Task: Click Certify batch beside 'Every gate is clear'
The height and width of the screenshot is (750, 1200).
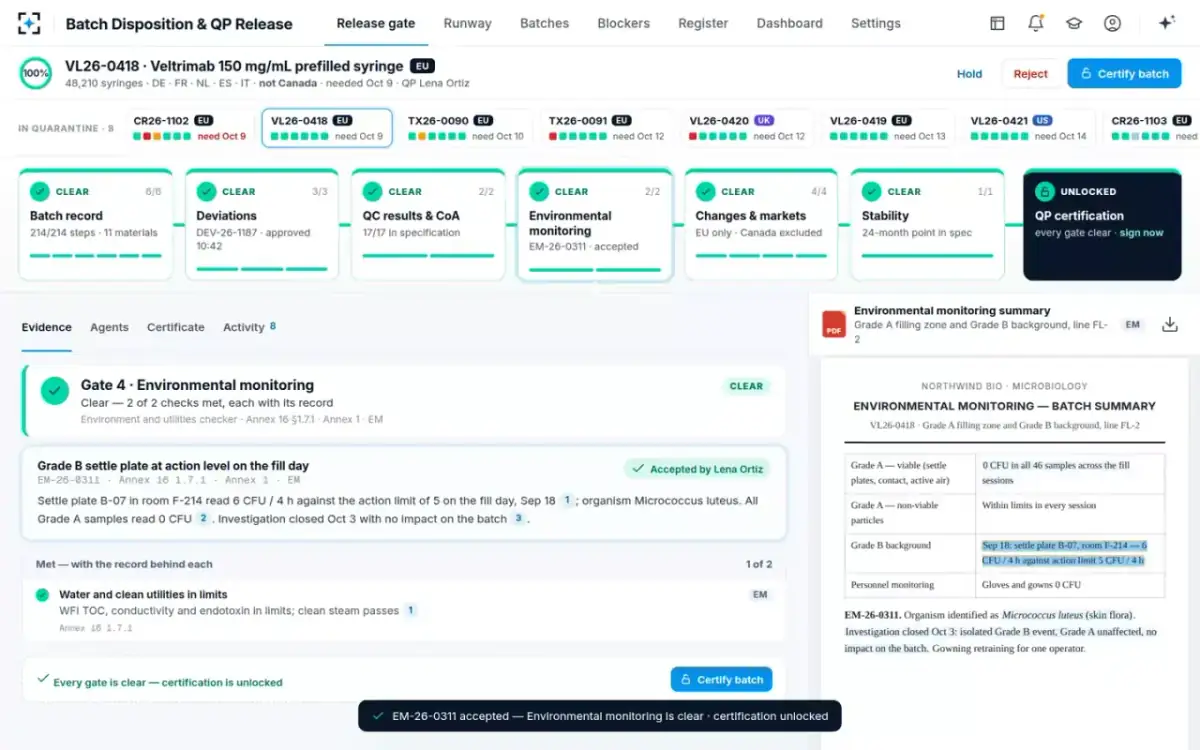Action: 721,679
